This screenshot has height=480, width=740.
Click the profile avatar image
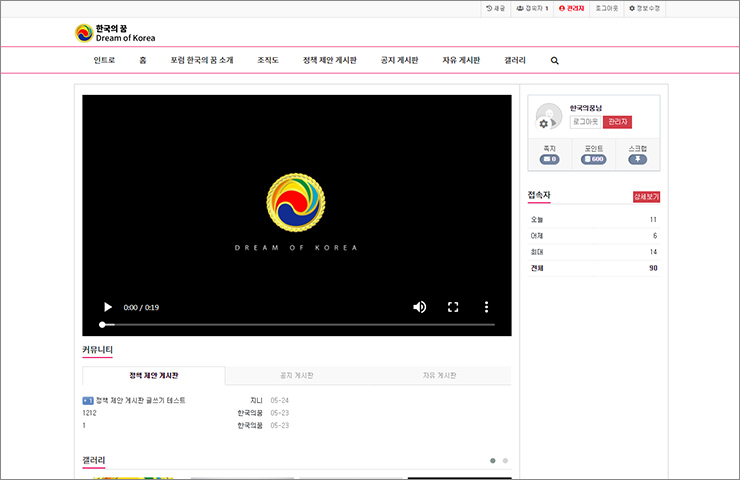click(549, 116)
